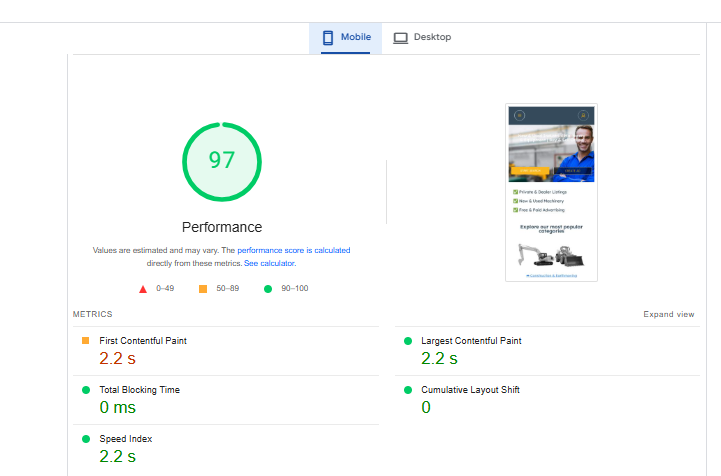The height and width of the screenshot is (476, 721).
Task: Select the Cumulative Layout Shift label
Action: coord(470,390)
